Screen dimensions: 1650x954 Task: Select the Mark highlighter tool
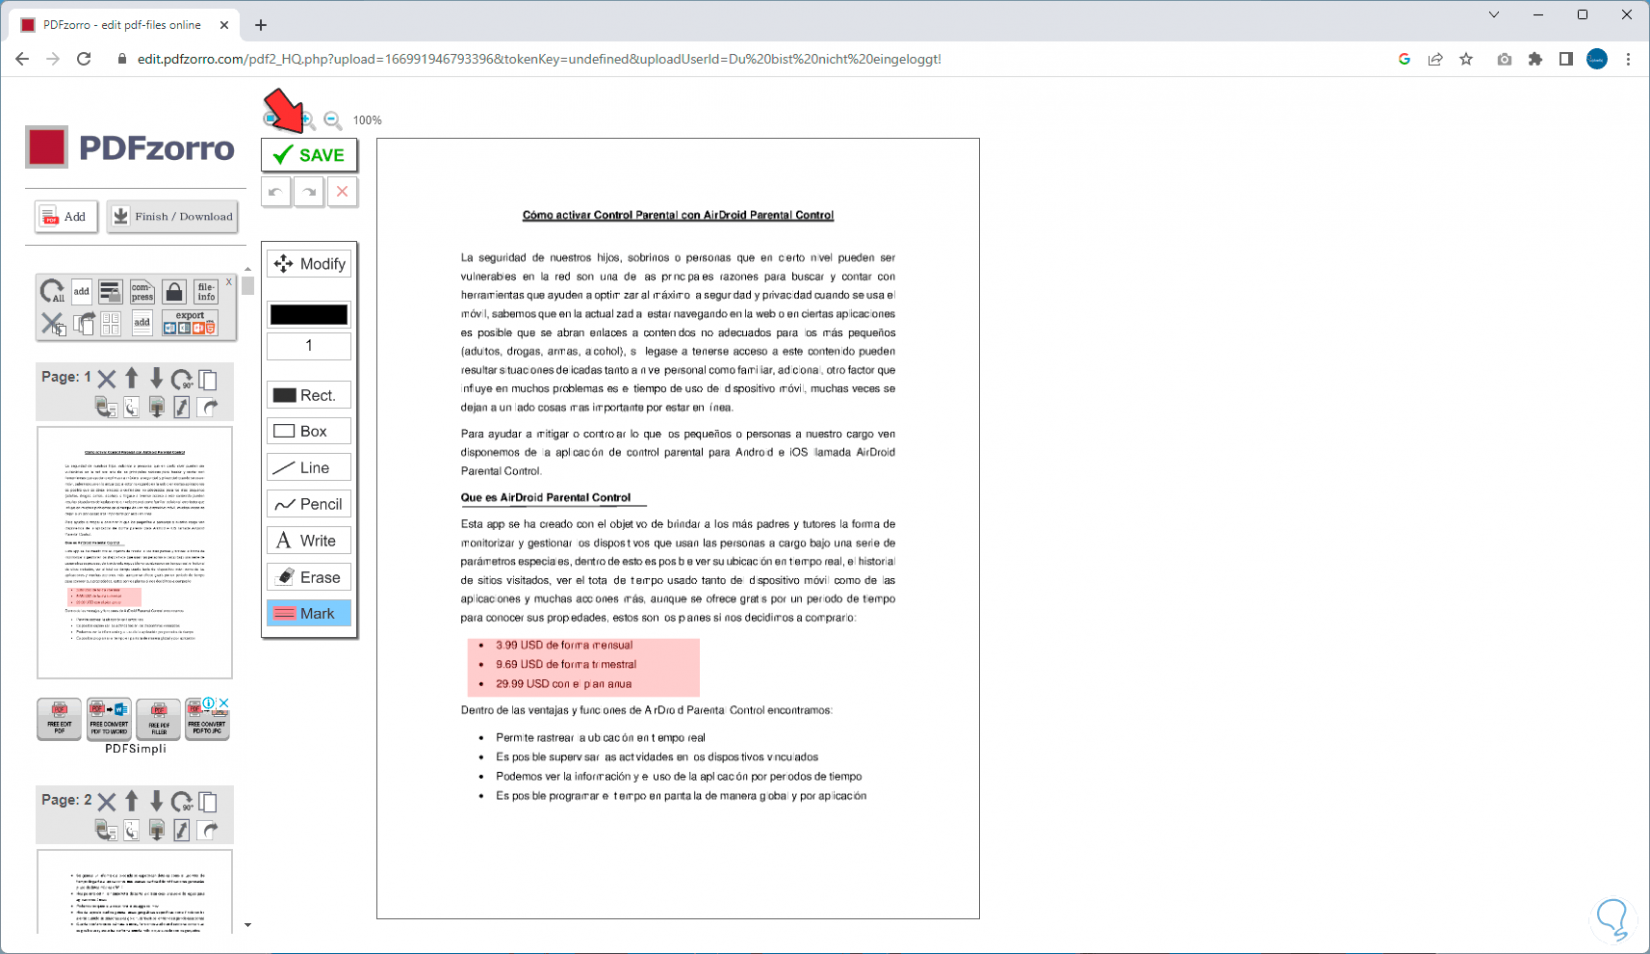coord(309,613)
